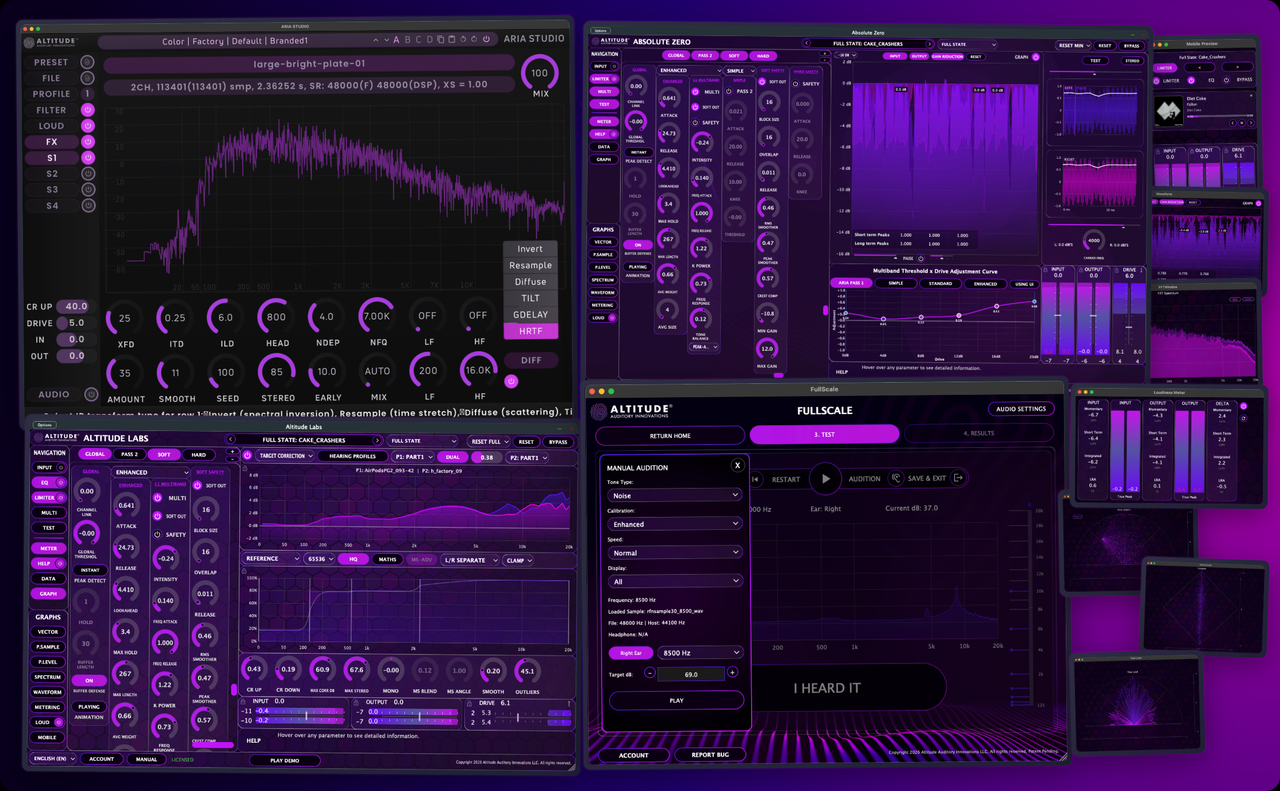This screenshot has width=1280, height=791.
Task: Switch to the 4. RESULTS tab in FullScale
Action: tap(981, 434)
